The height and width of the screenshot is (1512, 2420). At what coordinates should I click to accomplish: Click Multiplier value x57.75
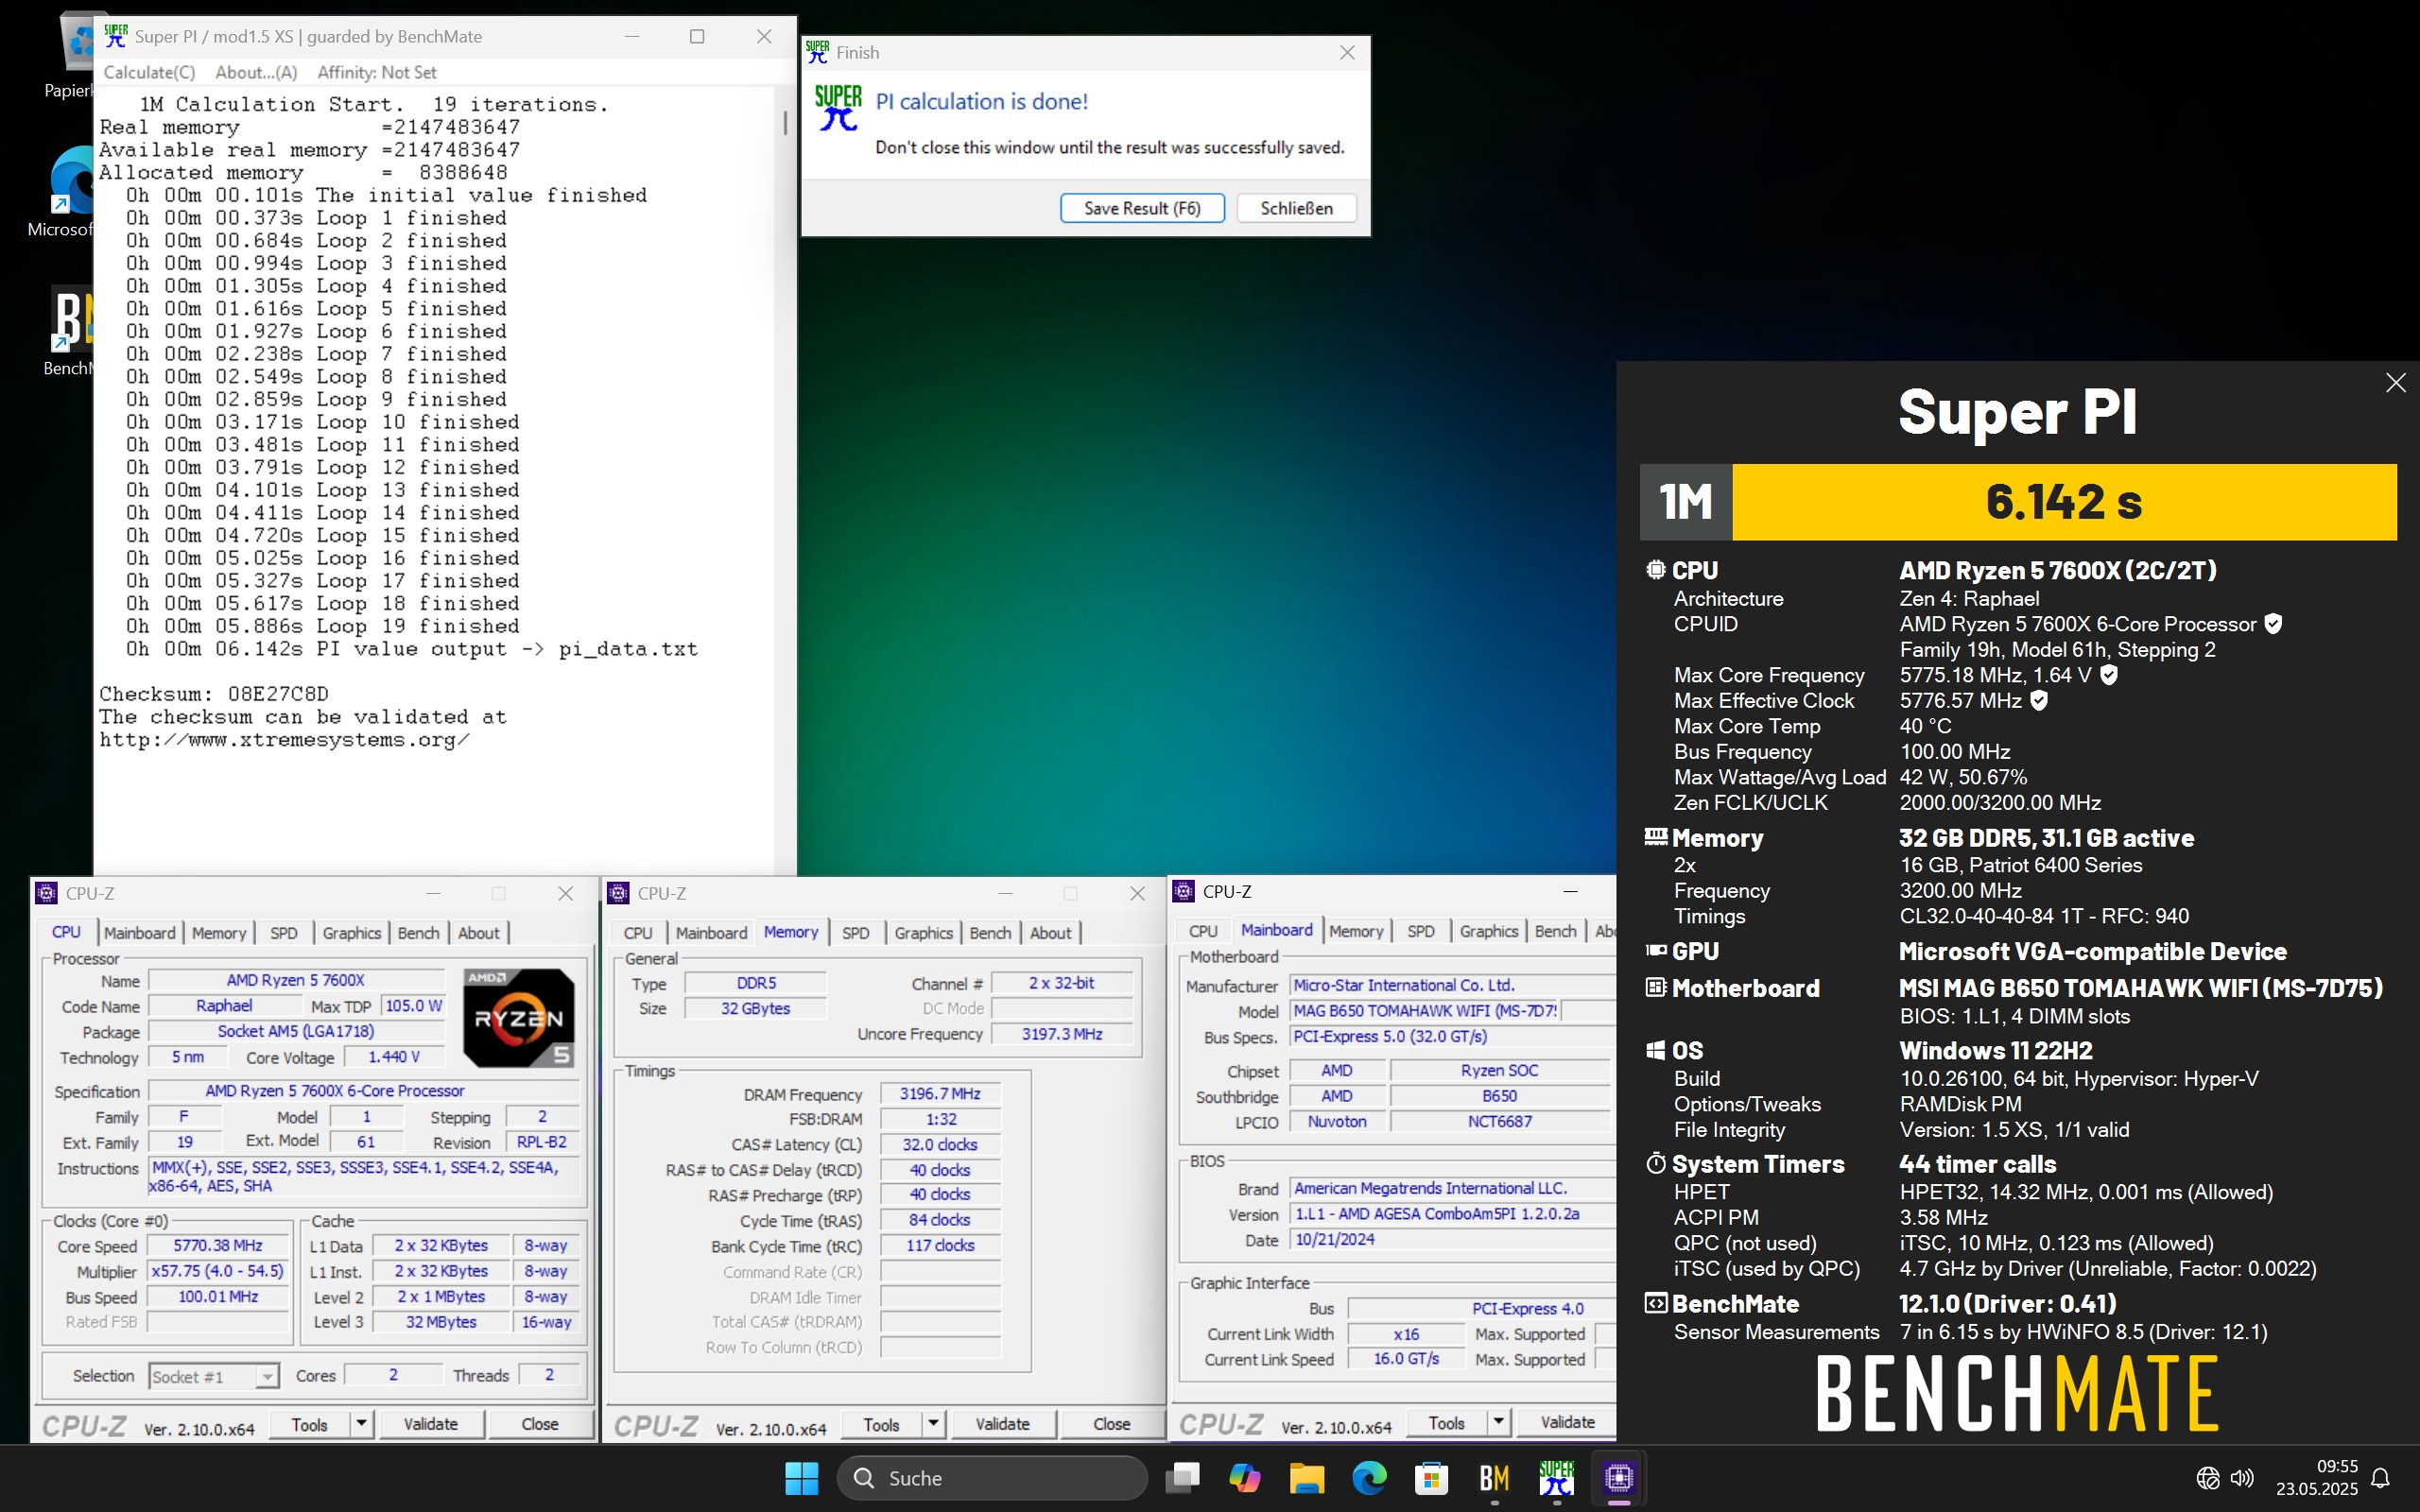pos(218,1270)
